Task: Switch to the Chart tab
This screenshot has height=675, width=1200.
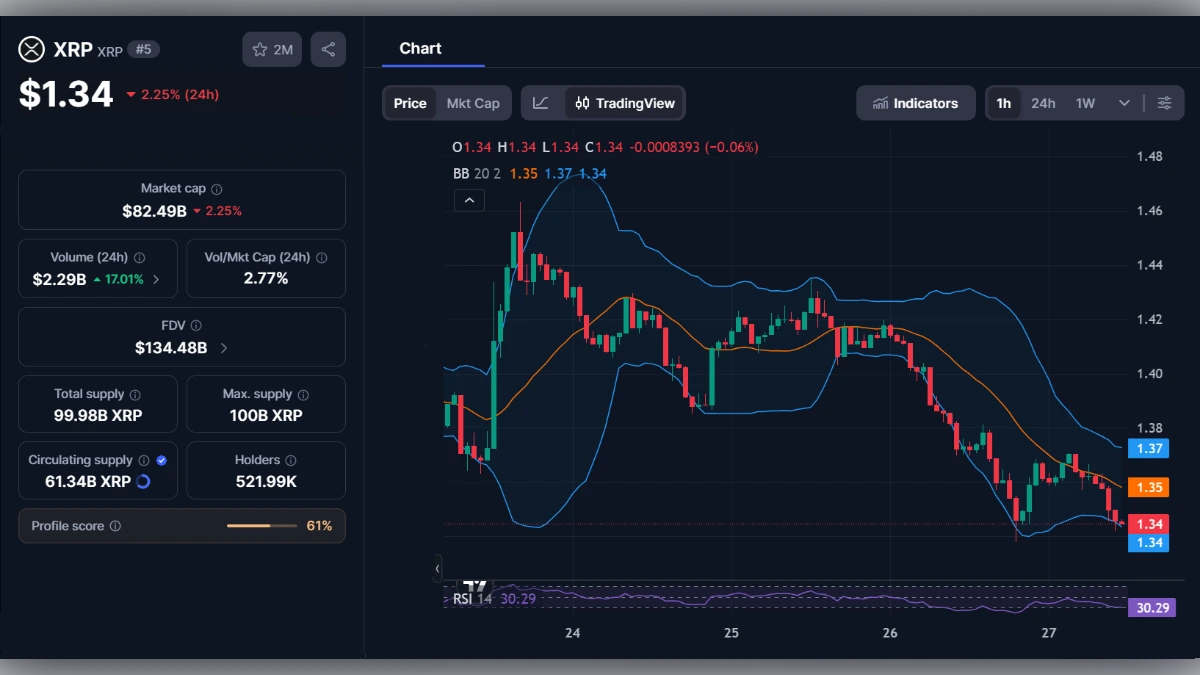Action: 421,48
